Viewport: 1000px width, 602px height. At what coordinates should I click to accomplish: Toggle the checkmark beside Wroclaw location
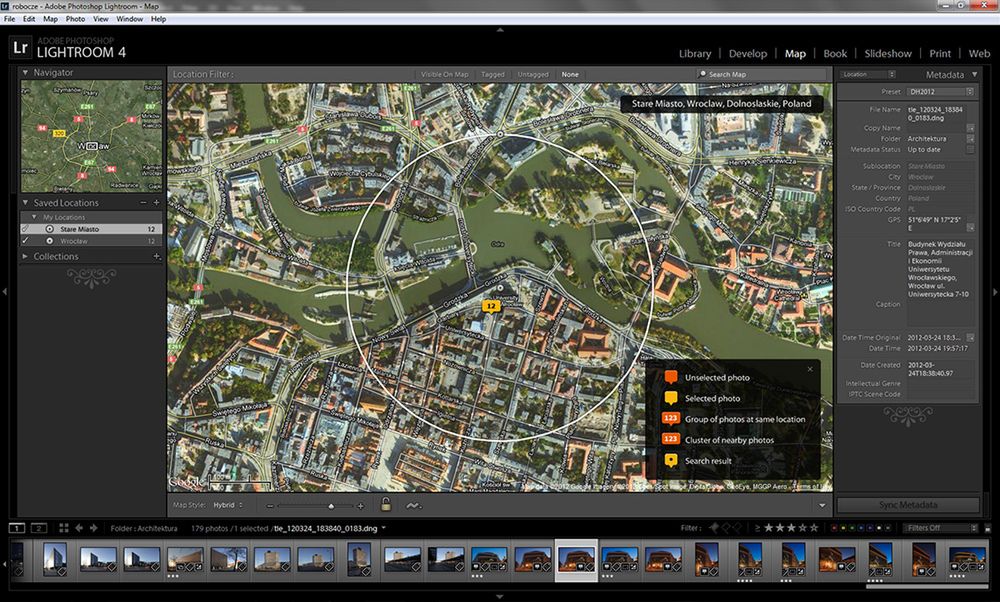(26, 241)
